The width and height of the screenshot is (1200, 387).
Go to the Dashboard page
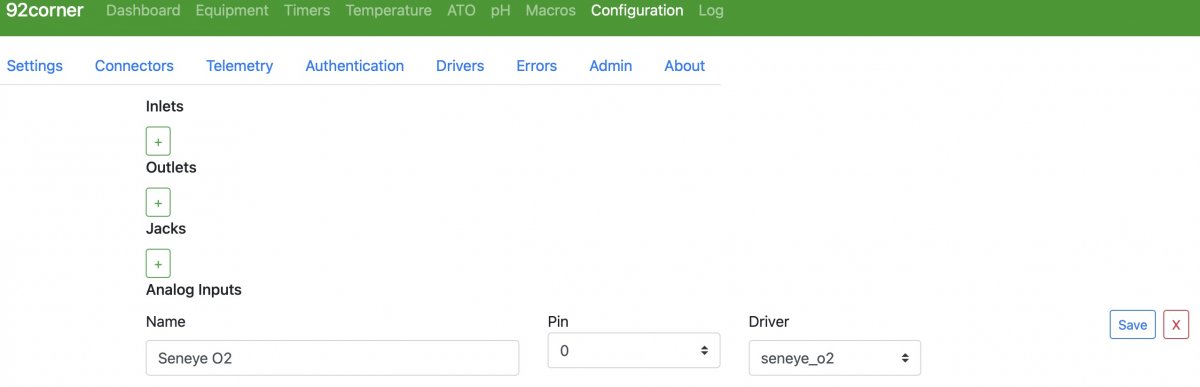(143, 11)
